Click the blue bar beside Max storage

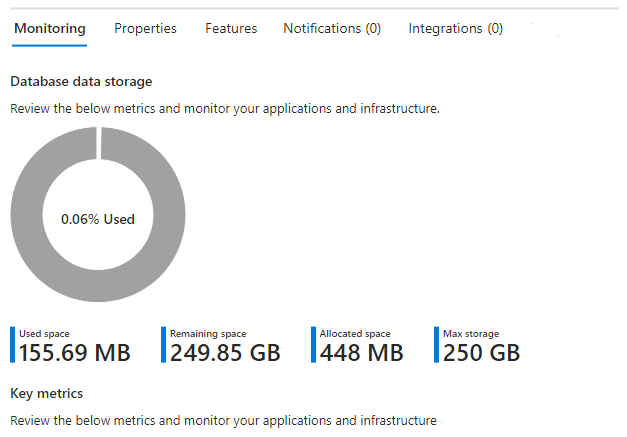tap(437, 344)
